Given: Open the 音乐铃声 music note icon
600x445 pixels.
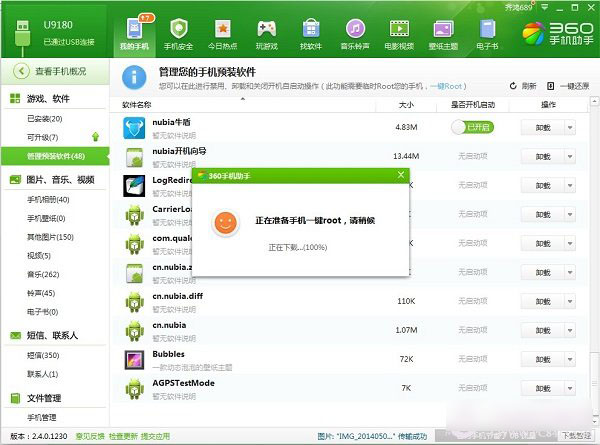Looking at the screenshot, I should [355, 28].
